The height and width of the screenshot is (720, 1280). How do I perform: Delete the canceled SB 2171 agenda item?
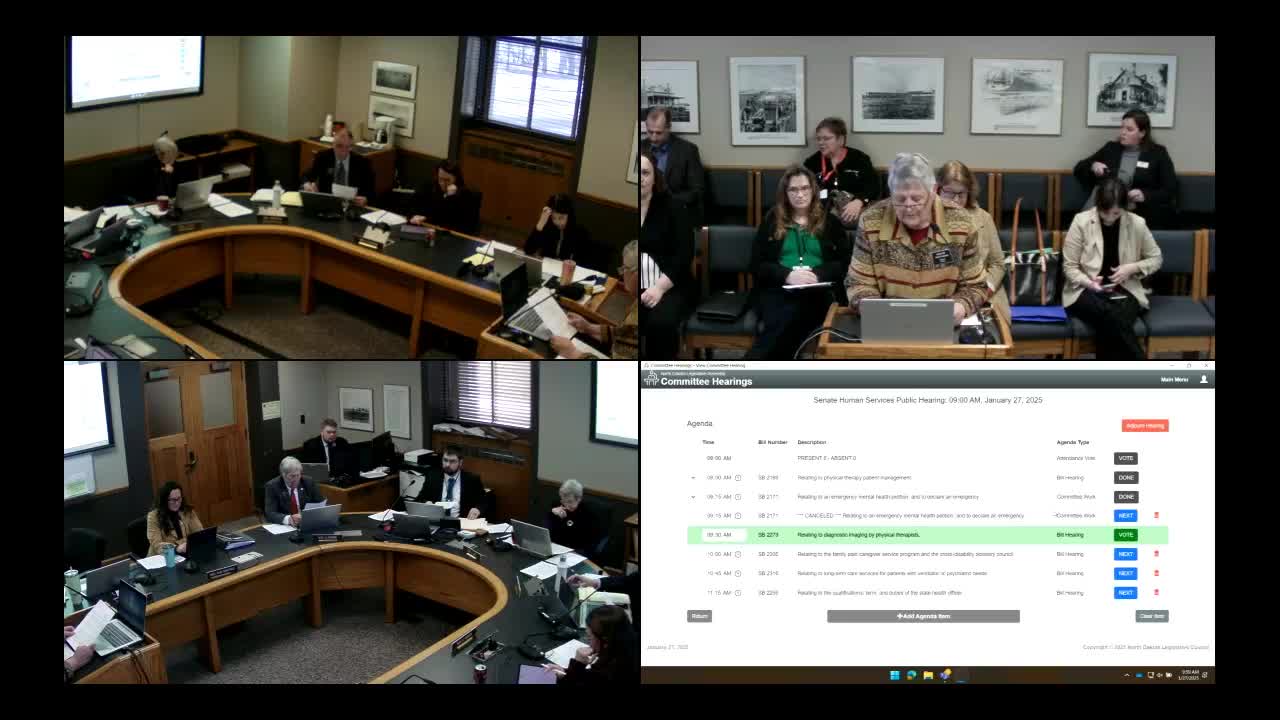pyautogui.click(x=1156, y=516)
